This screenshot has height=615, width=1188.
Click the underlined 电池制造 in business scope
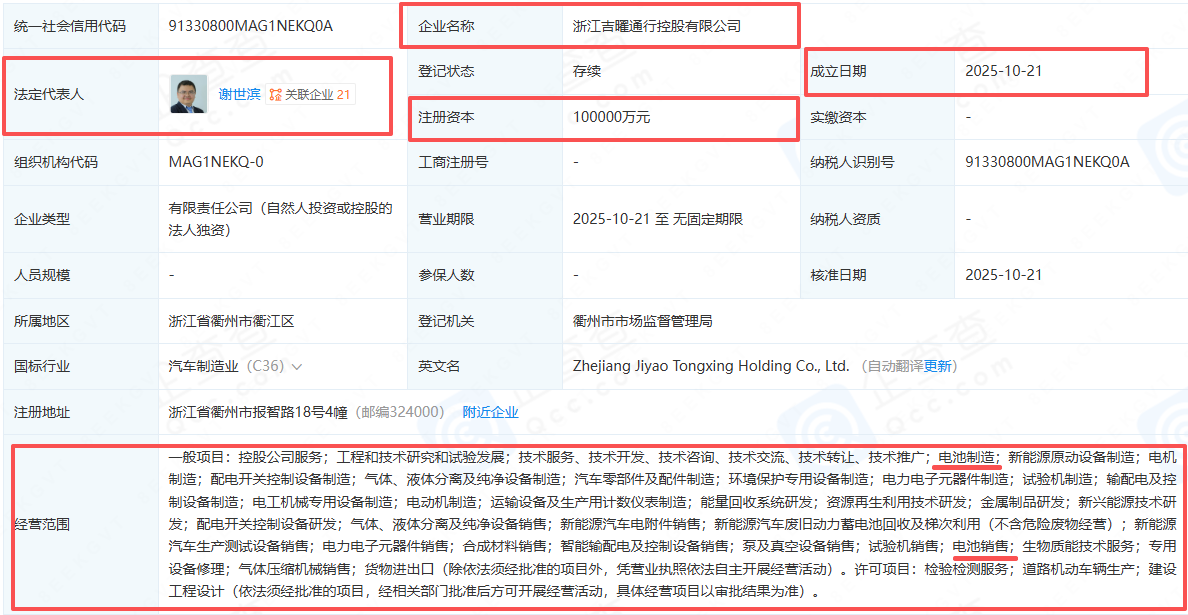965,457
